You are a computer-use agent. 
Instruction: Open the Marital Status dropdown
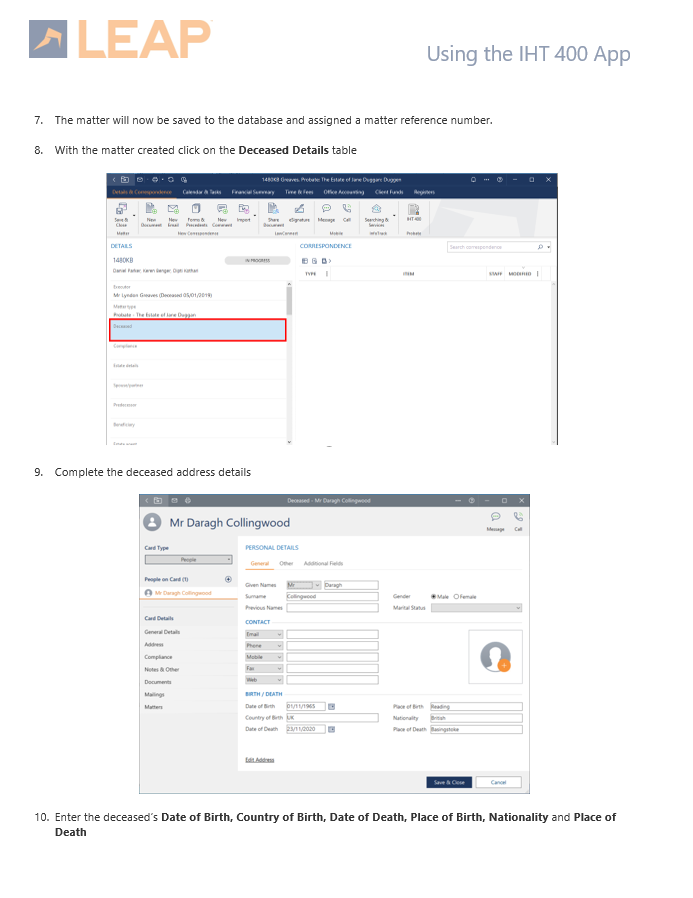click(476, 607)
